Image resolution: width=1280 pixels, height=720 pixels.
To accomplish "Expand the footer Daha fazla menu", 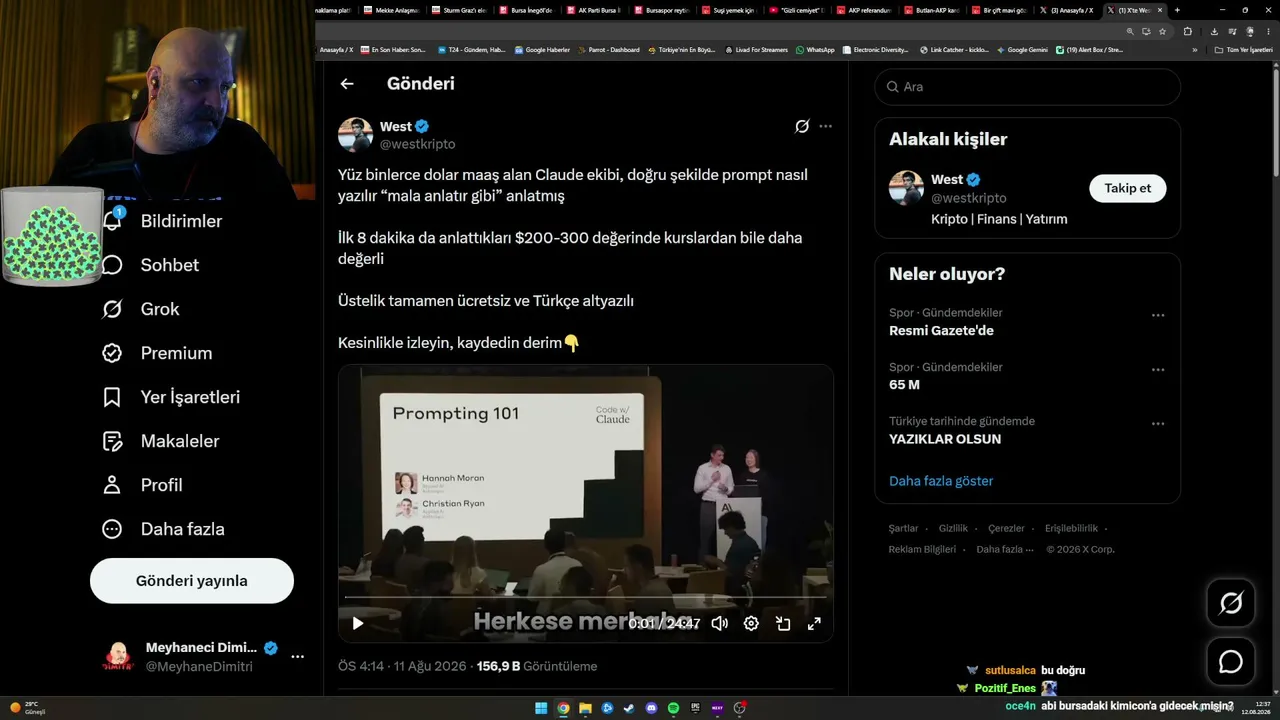I will tap(1005, 549).
